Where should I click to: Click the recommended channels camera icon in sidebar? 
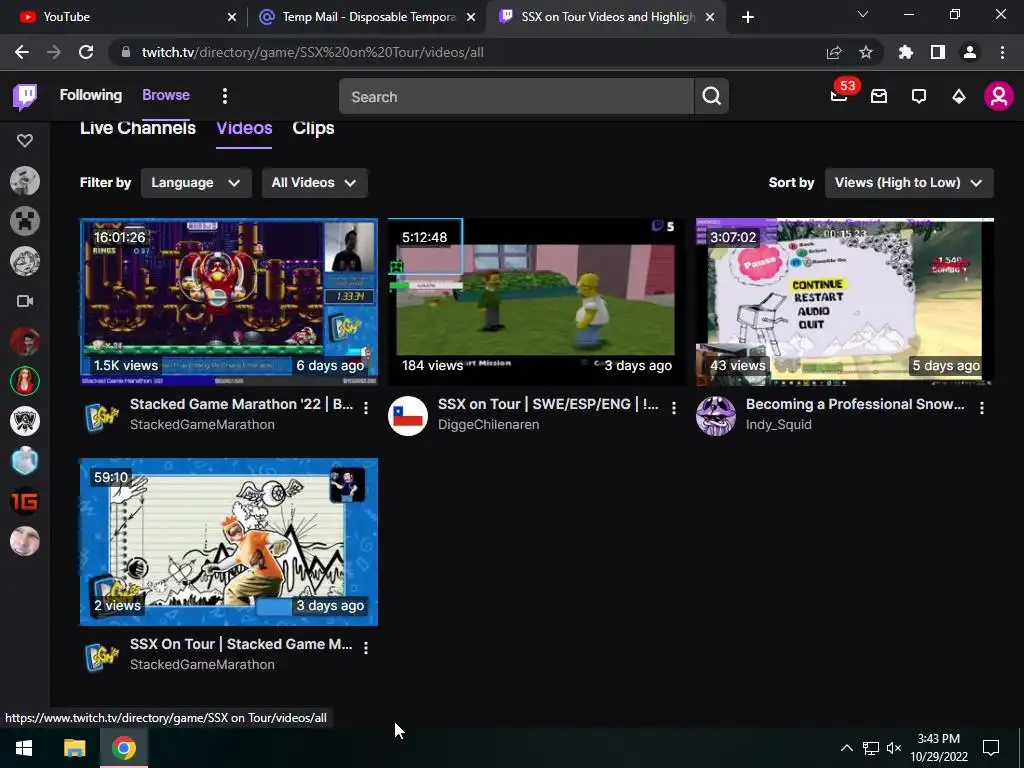(25, 301)
